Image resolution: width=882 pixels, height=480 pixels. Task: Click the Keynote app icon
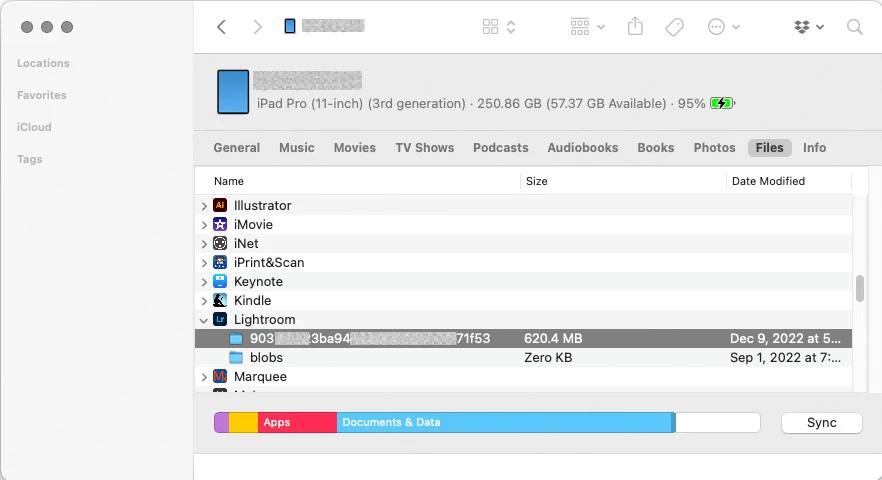(220, 281)
